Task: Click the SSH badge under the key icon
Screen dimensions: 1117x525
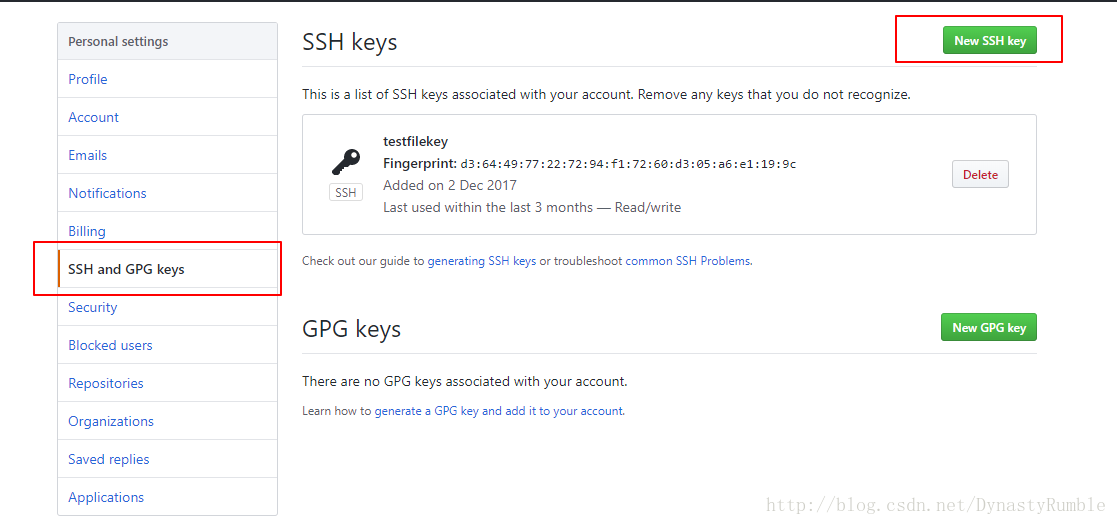Action: (346, 192)
